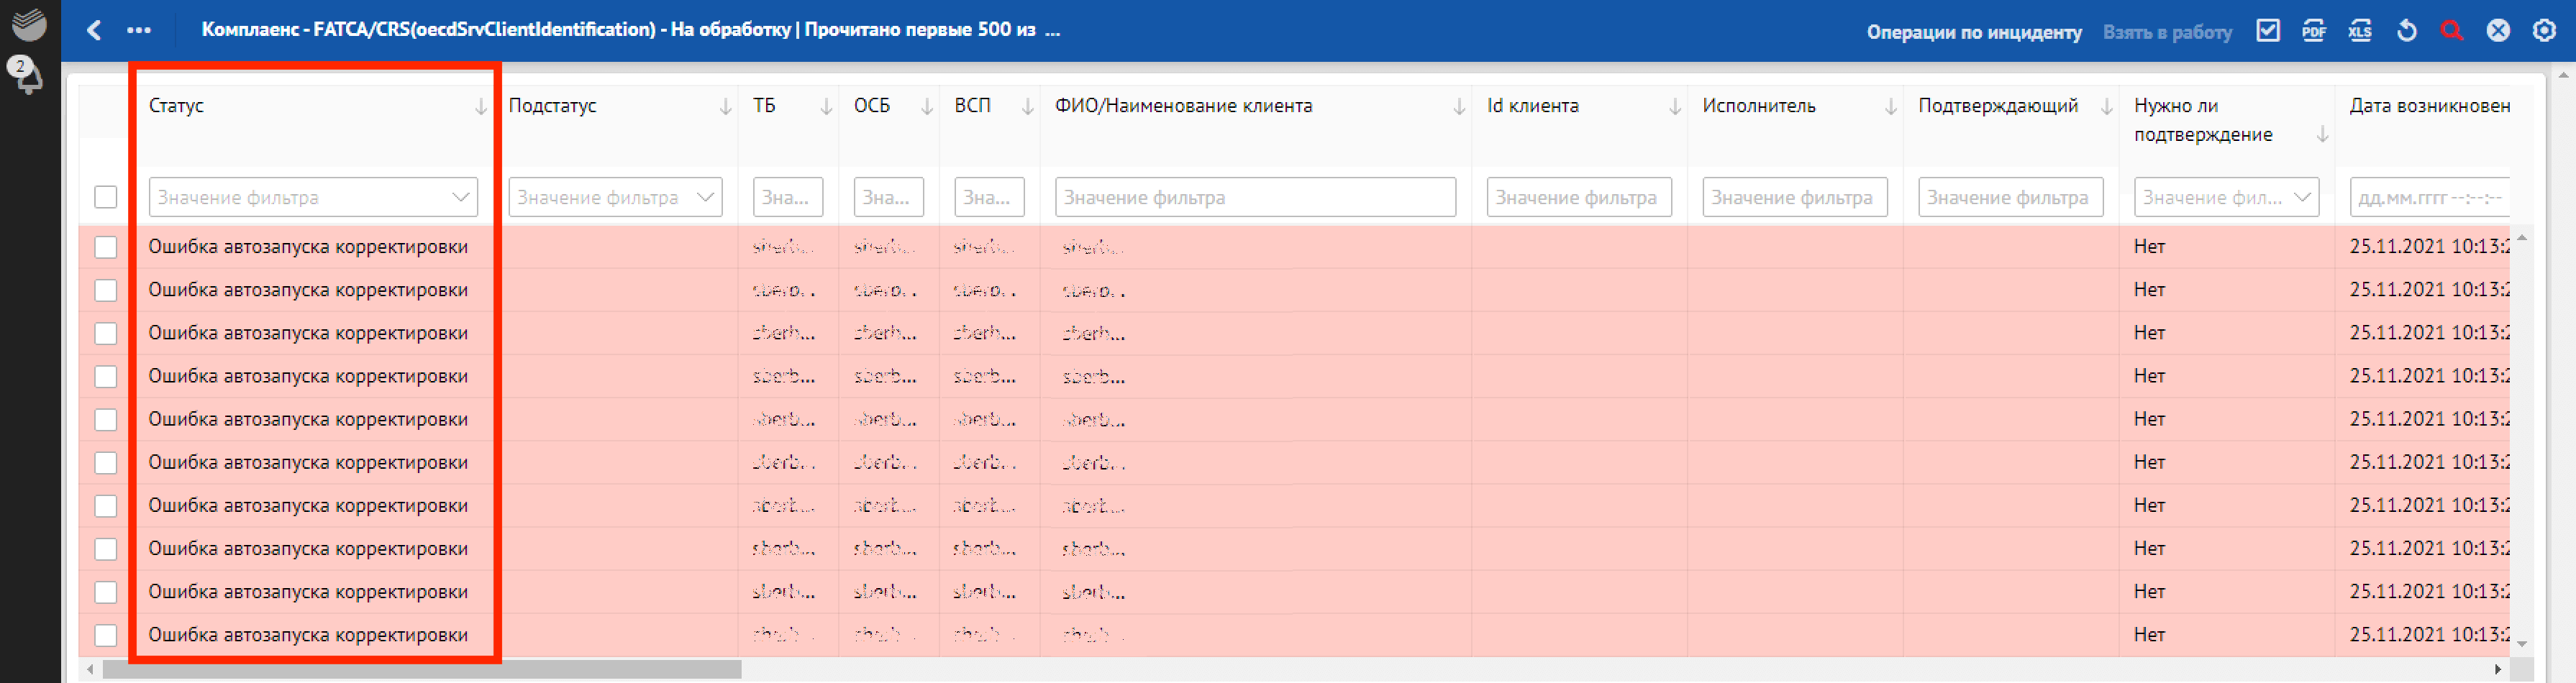The width and height of the screenshot is (2576, 683).
Task: Open notifications bell with badge 2
Action: pos(25,75)
